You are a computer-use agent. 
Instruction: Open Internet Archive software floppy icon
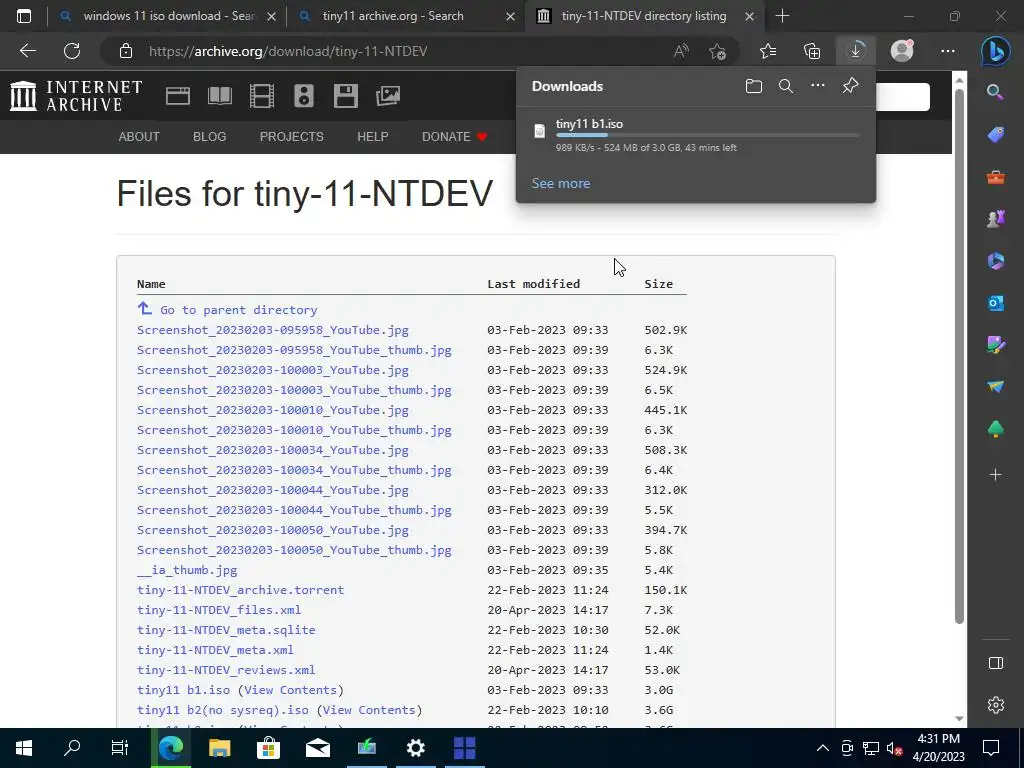coord(345,96)
